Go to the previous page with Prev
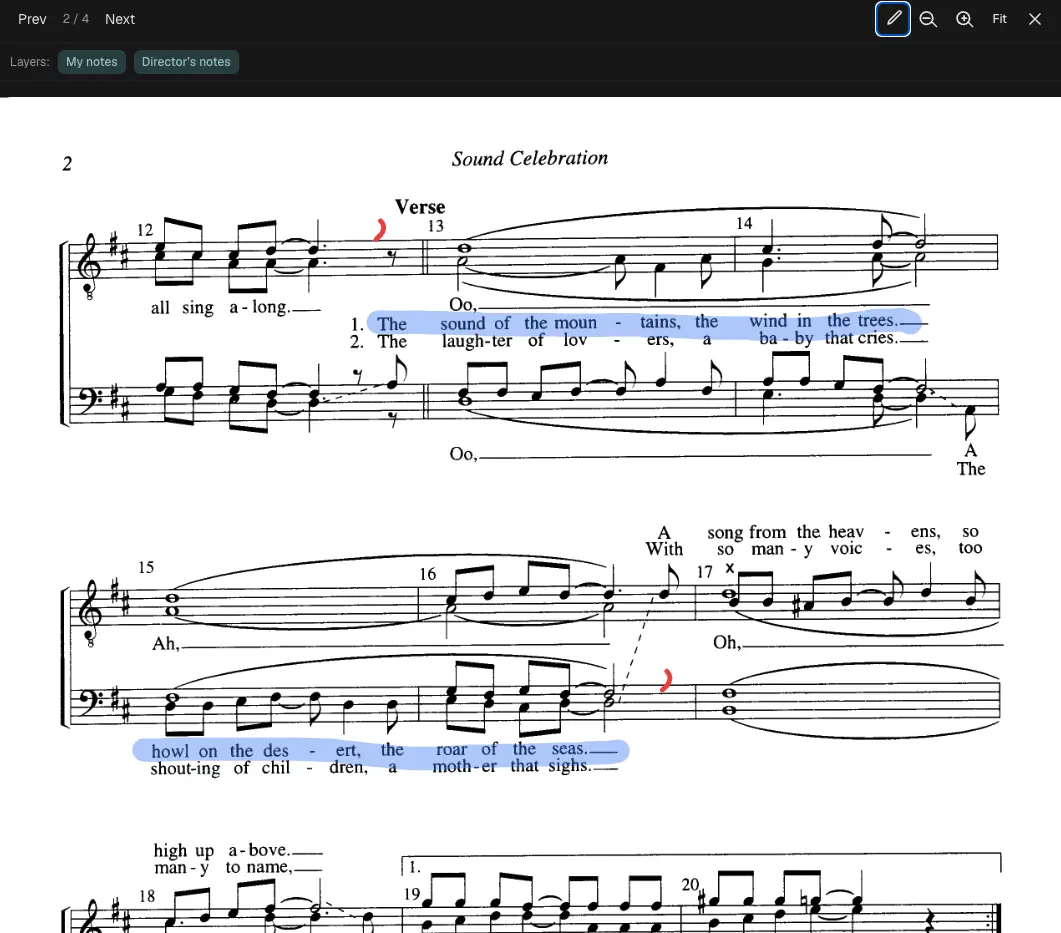 point(32,19)
